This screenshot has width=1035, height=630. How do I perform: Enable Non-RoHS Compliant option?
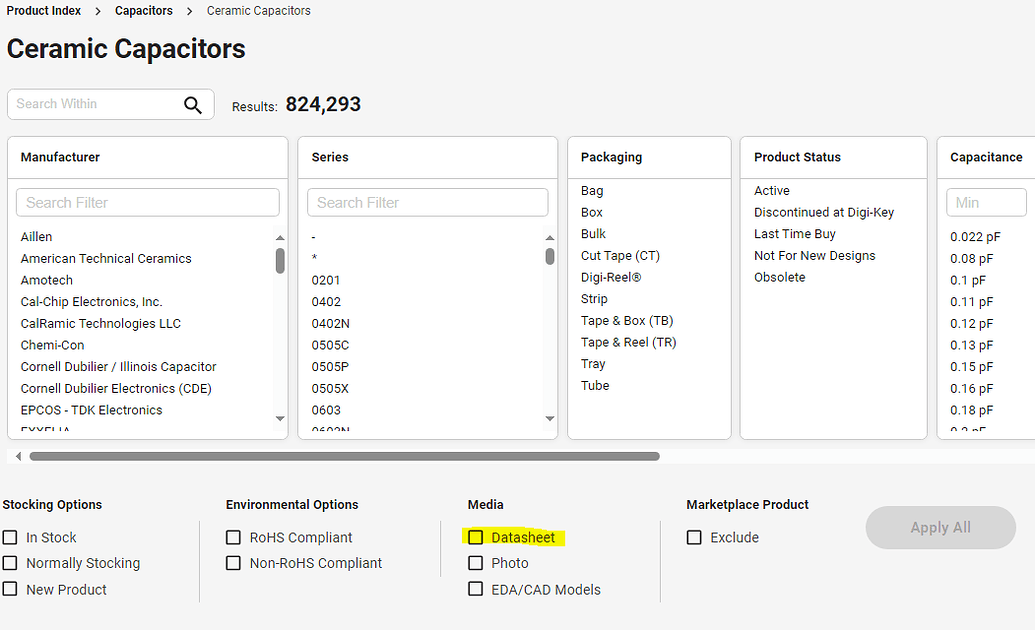[x=233, y=563]
